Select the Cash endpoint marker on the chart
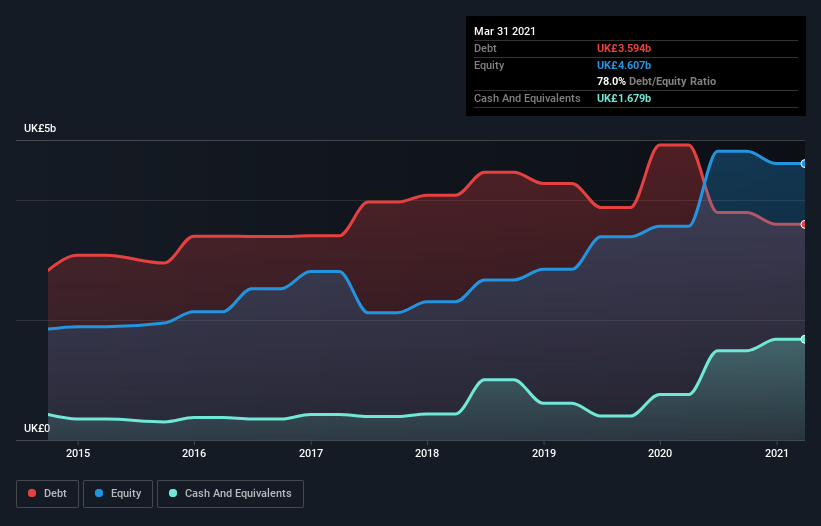821x526 pixels. click(x=804, y=339)
